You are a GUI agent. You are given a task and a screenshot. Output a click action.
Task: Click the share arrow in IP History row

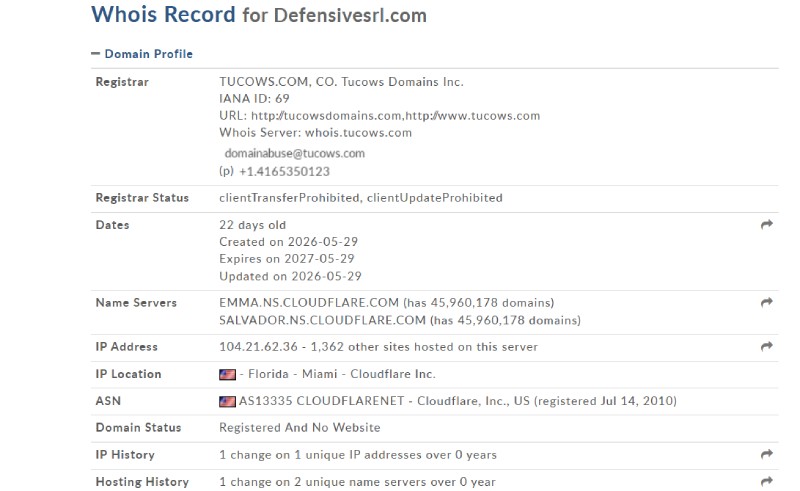[x=766, y=454]
